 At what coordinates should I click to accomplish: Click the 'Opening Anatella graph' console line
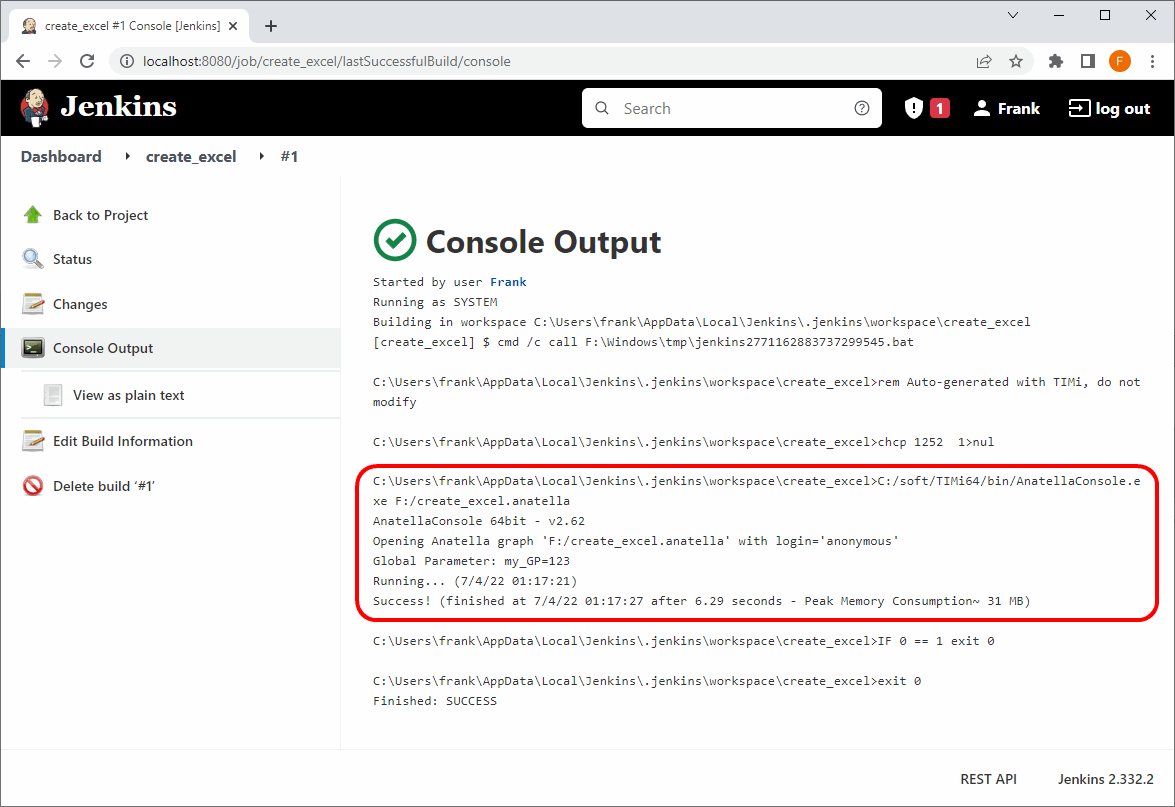pyautogui.click(x=635, y=541)
